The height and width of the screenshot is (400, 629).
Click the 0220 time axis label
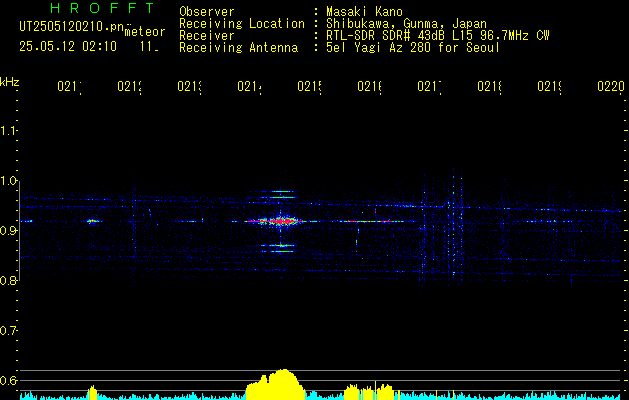(611, 86)
